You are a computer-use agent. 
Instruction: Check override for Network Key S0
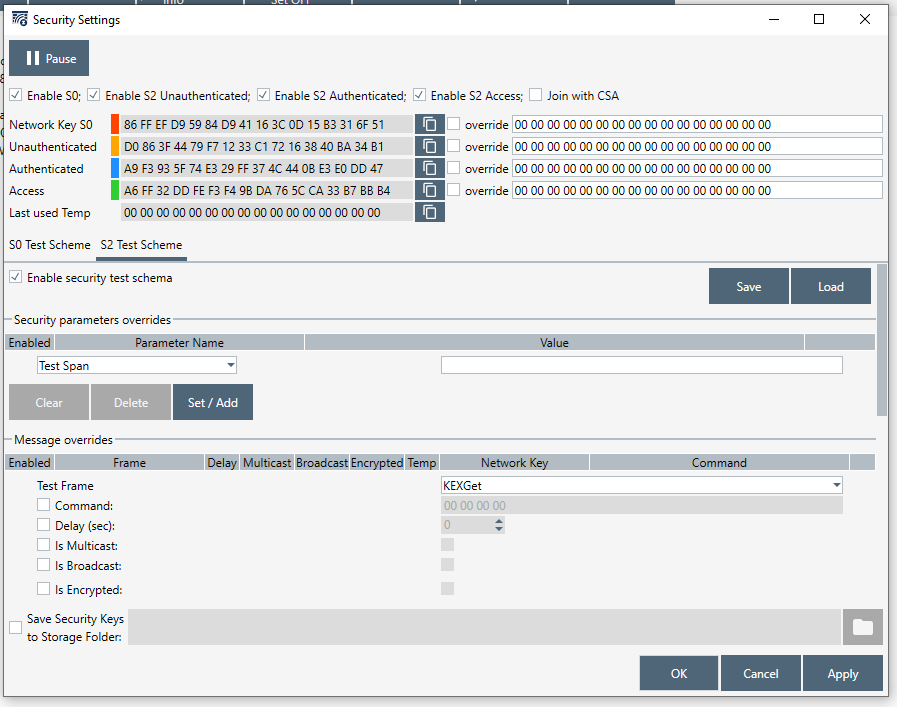(x=454, y=124)
